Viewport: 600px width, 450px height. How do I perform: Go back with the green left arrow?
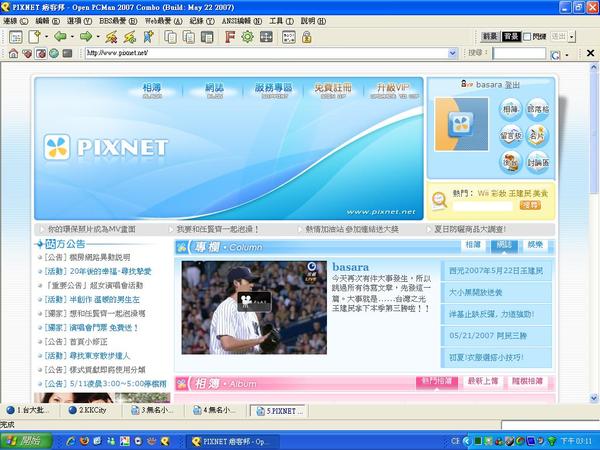60,37
